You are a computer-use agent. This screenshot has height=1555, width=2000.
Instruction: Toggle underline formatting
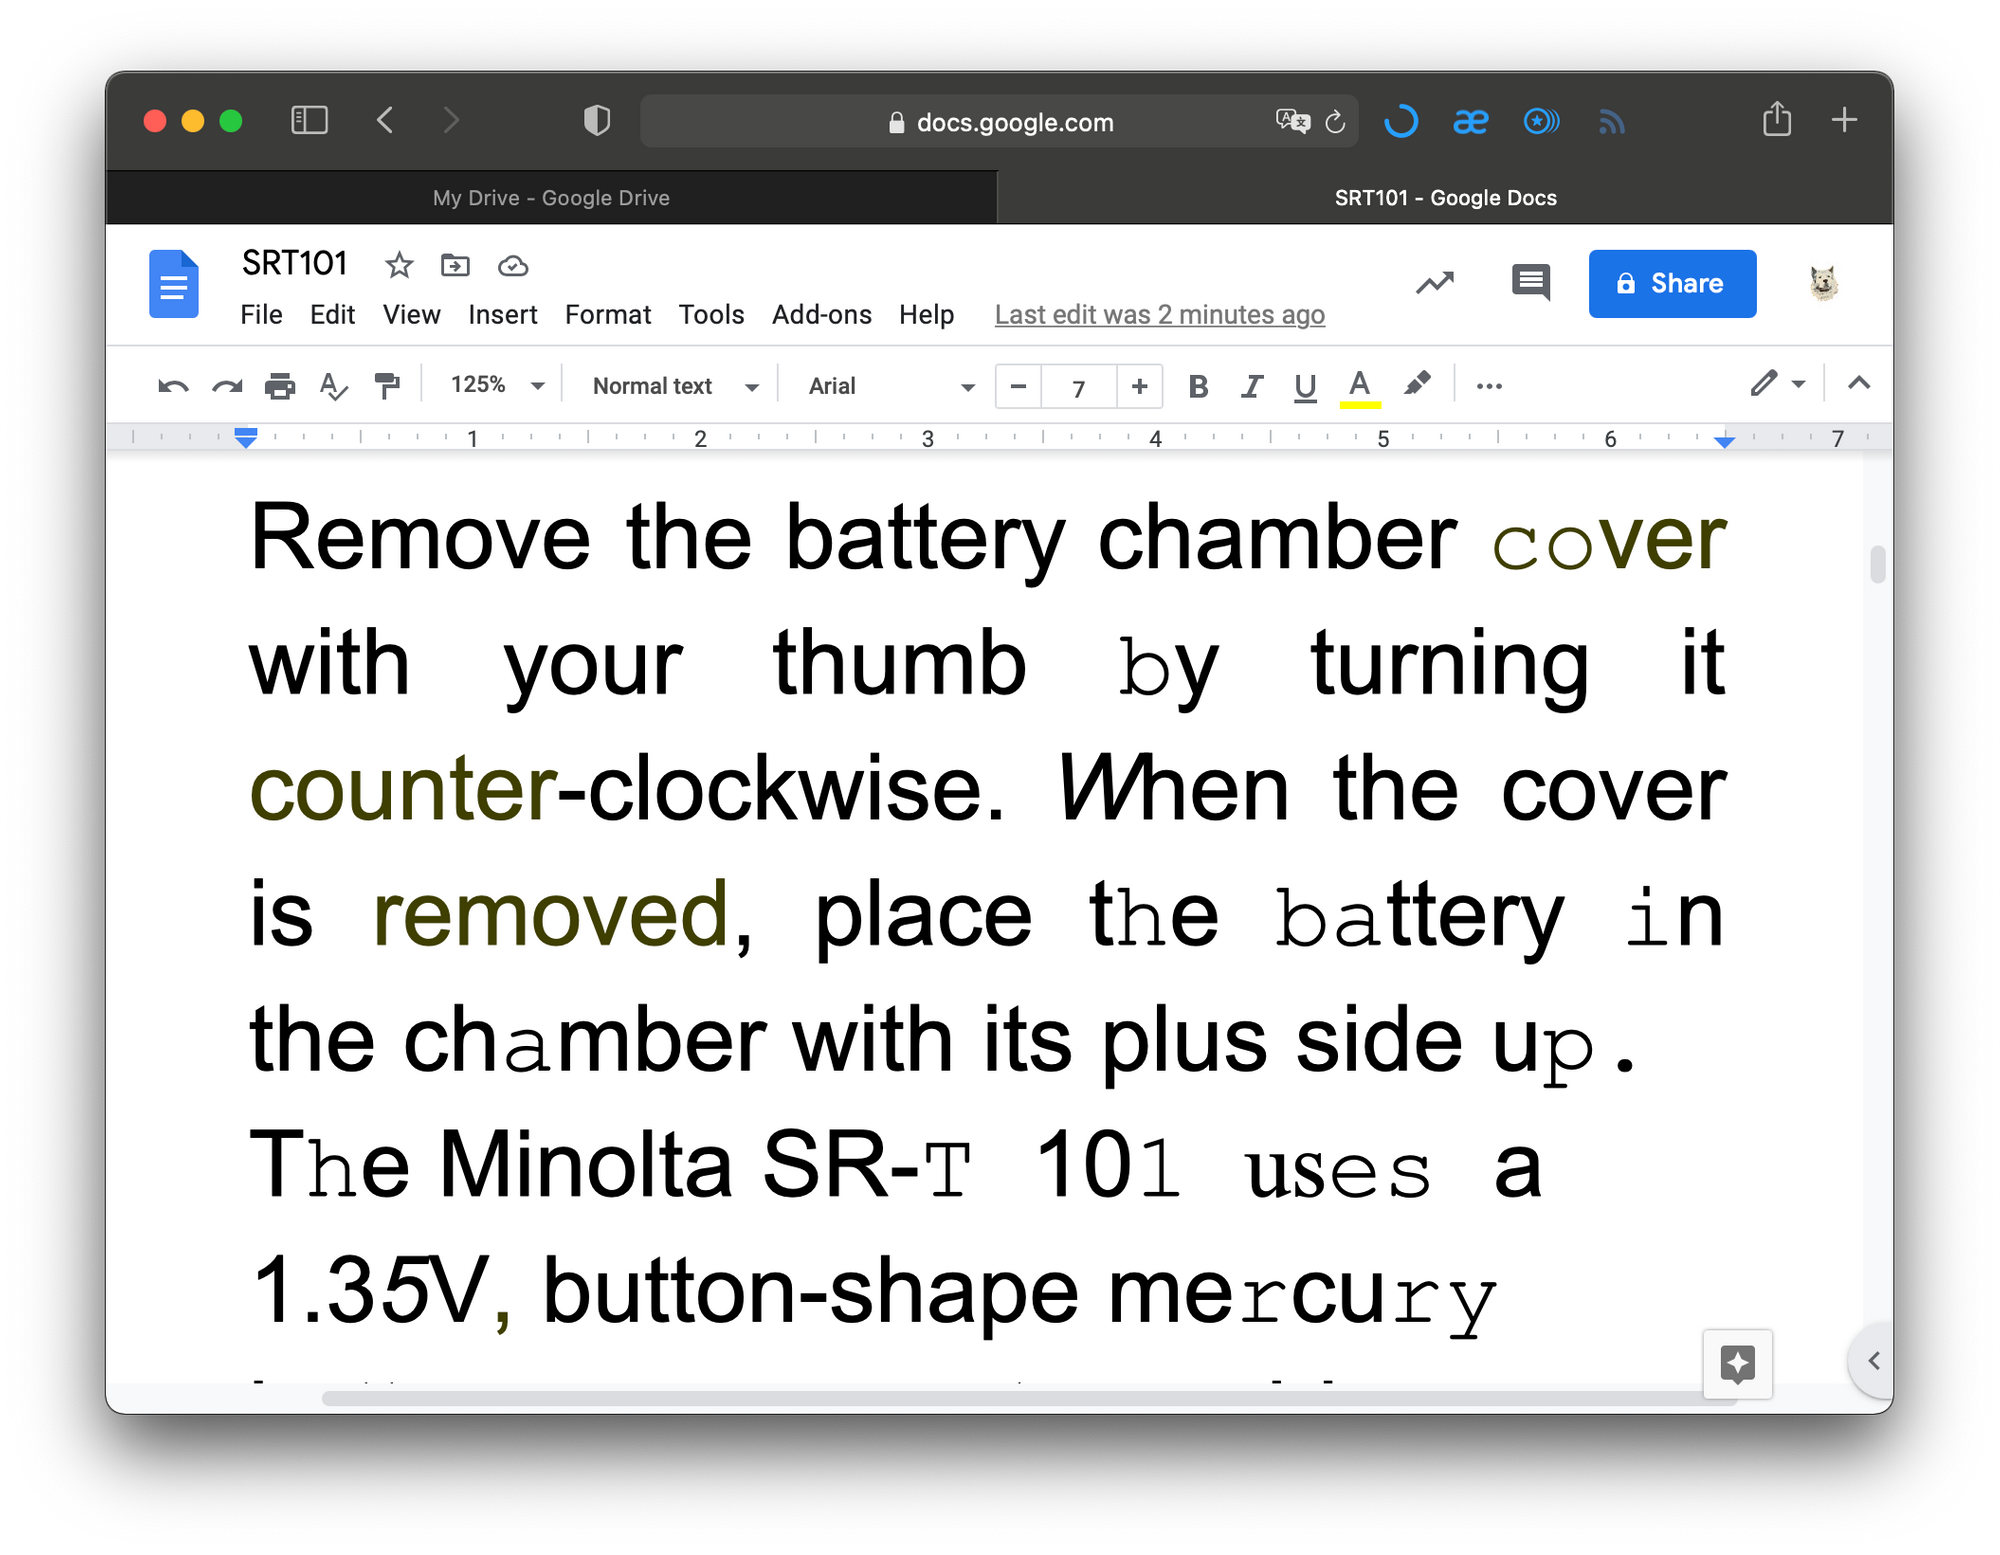[x=1306, y=386]
